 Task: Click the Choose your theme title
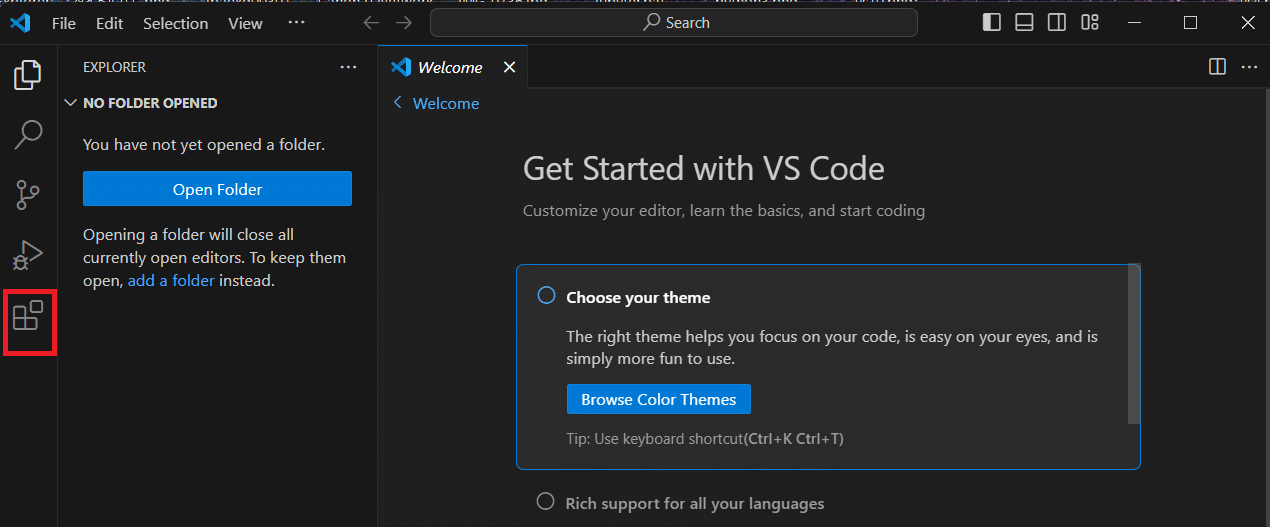point(638,297)
